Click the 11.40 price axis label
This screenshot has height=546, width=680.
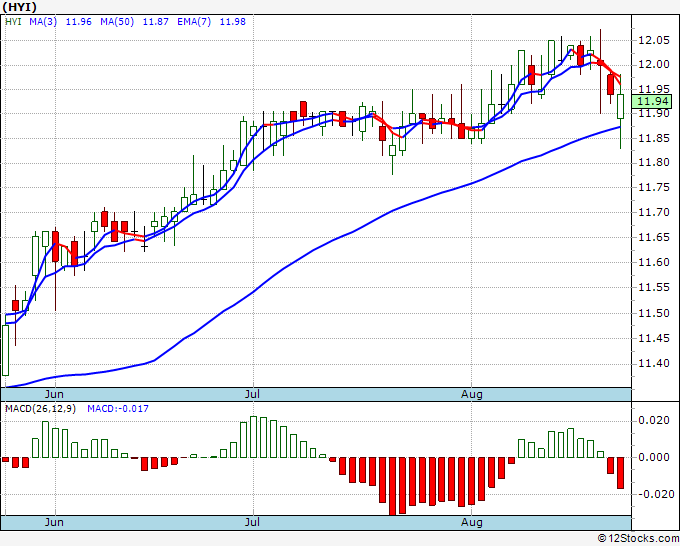pos(654,363)
